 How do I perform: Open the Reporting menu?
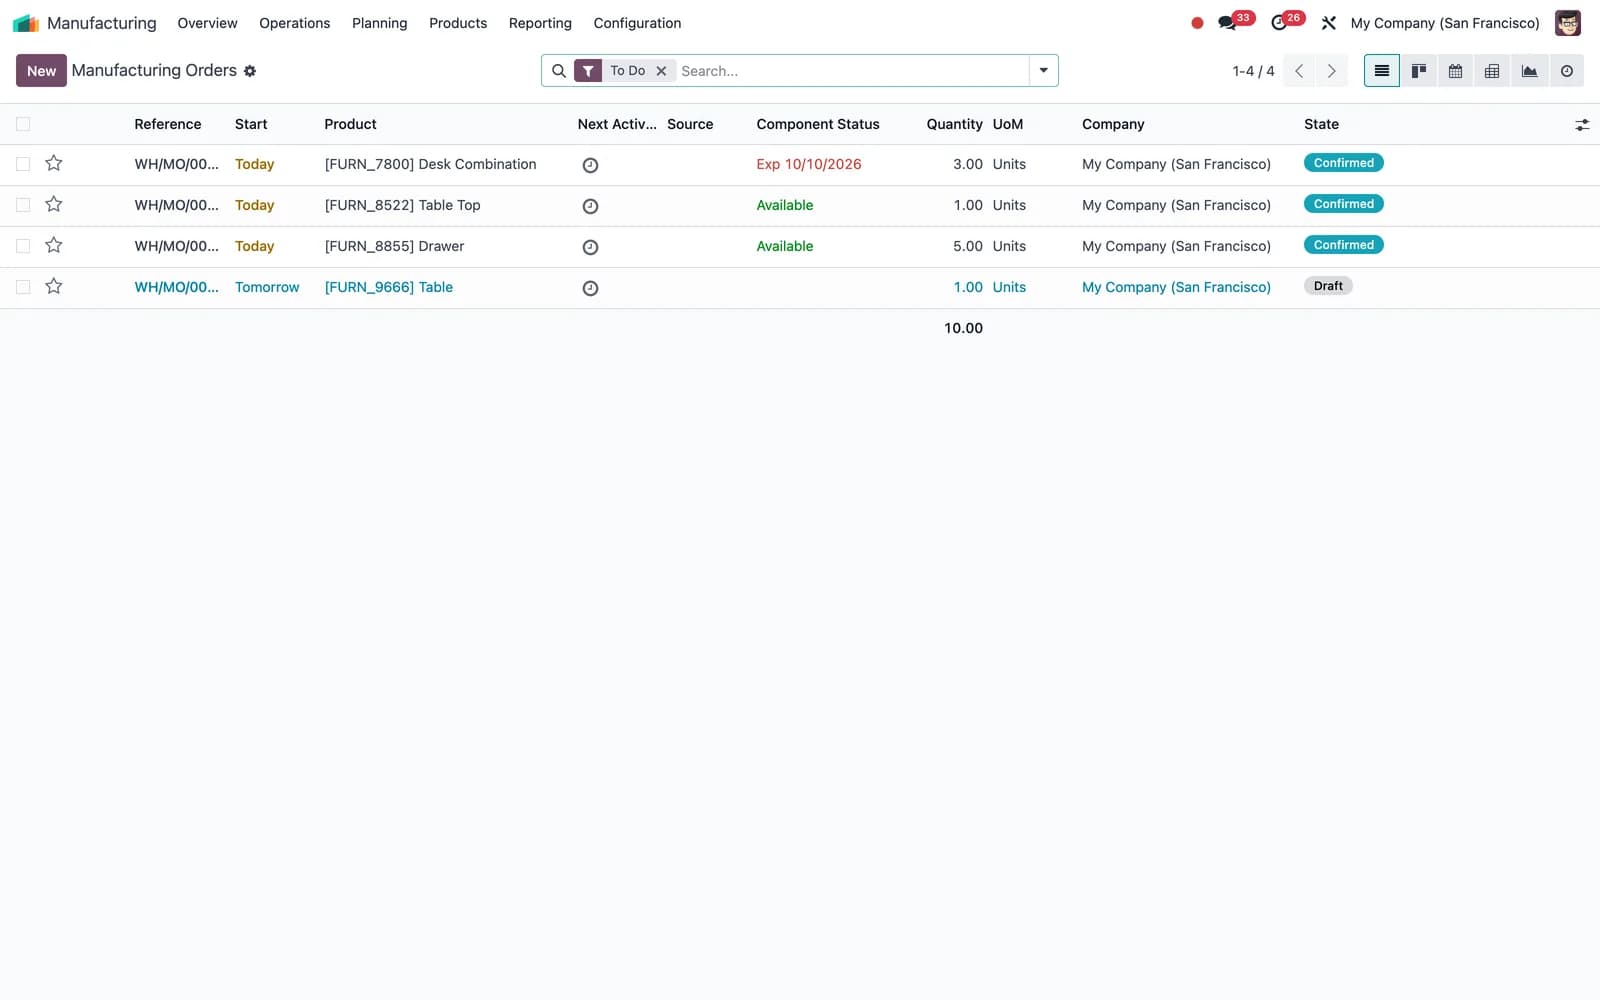pyautogui.click(x=540, y=23)
